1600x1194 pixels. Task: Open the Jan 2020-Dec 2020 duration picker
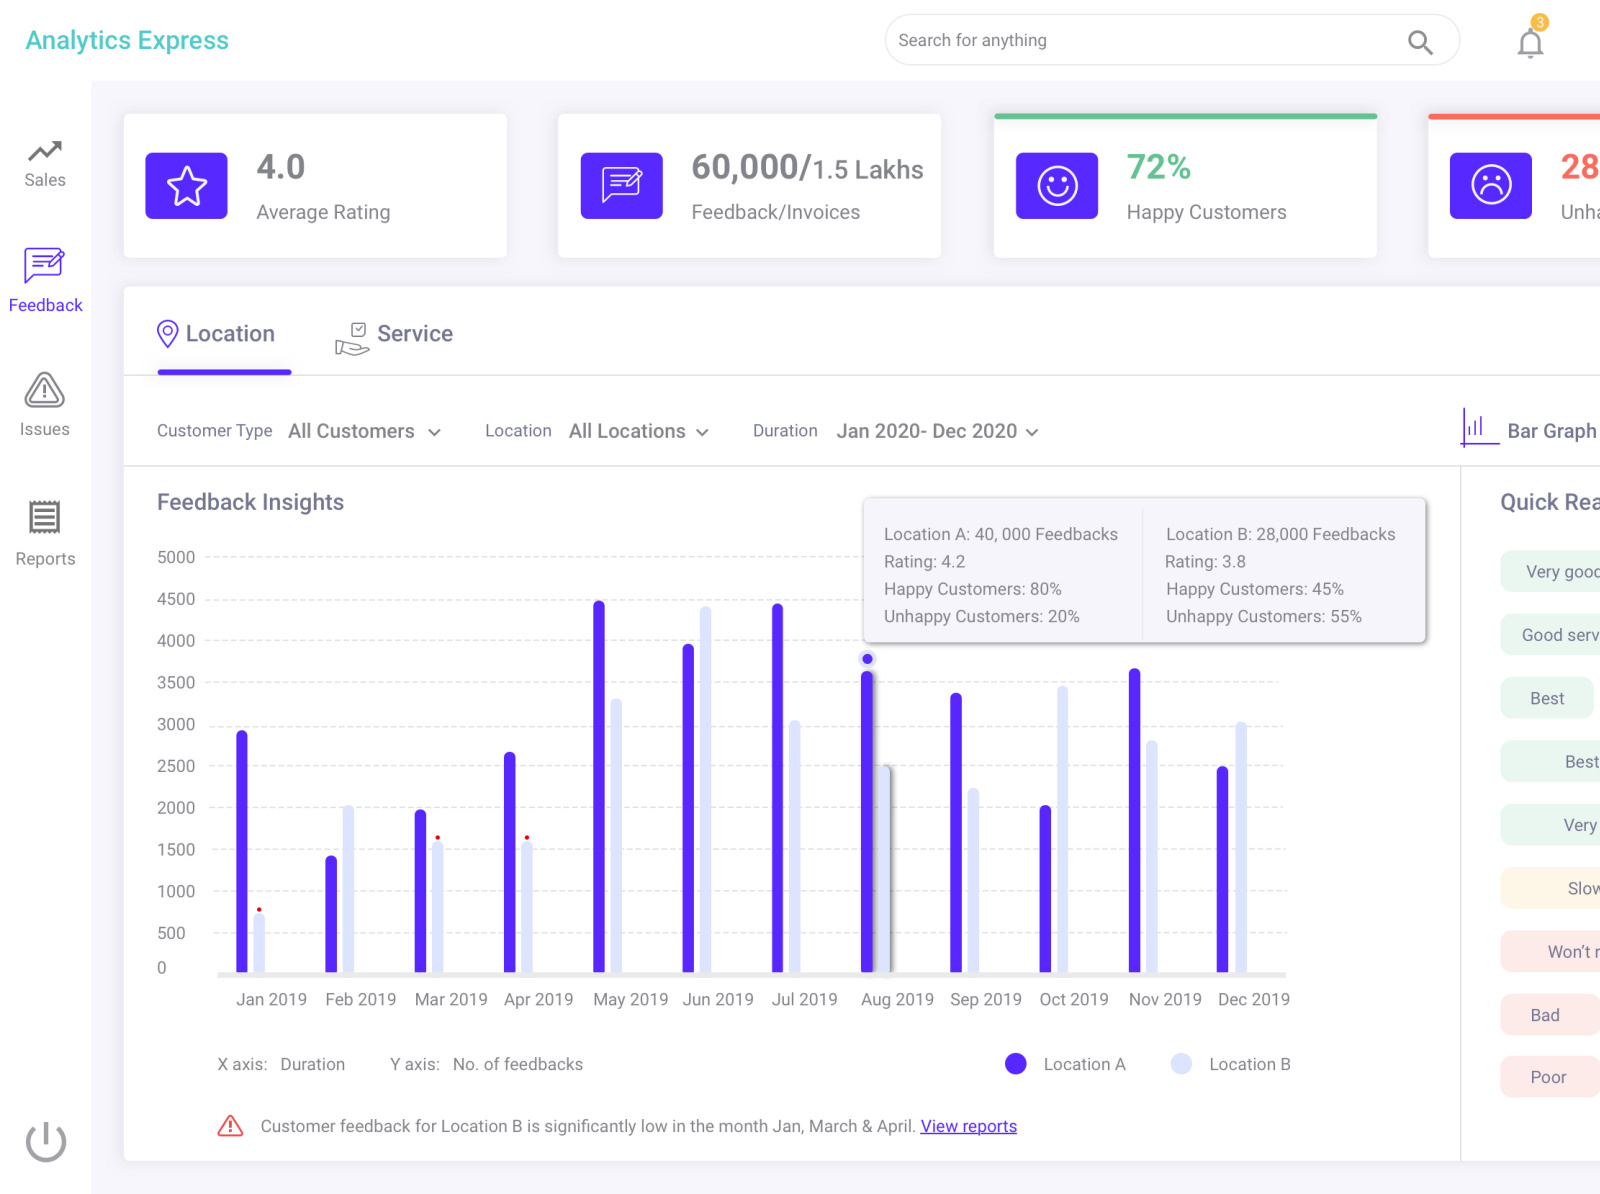pos(936,431)
